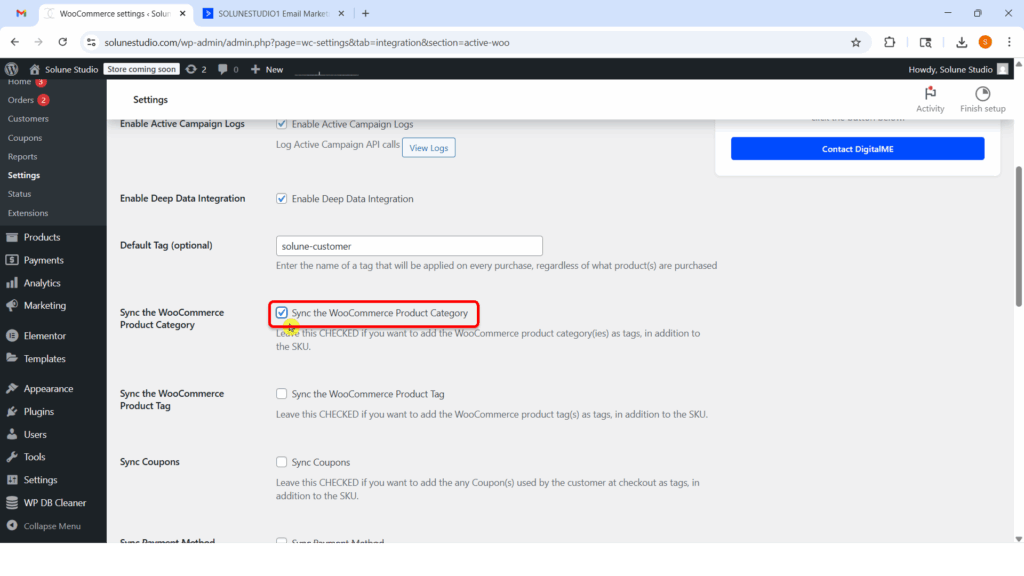Click the Marketing megaphone icon
Image resolution: width=1024 pixels, height=576 pixels.
tap(12, 306)
